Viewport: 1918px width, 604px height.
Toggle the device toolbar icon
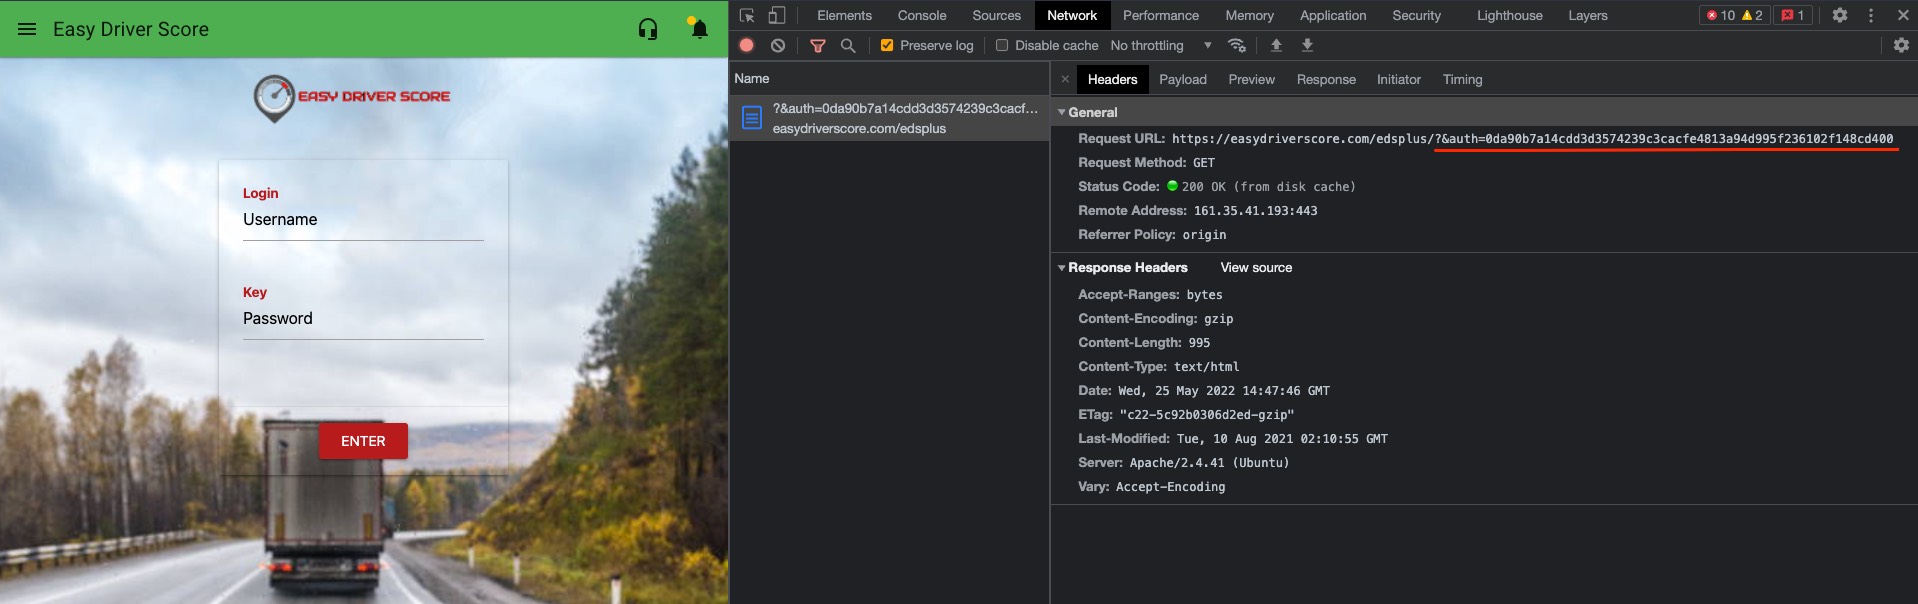click(777, 15)
